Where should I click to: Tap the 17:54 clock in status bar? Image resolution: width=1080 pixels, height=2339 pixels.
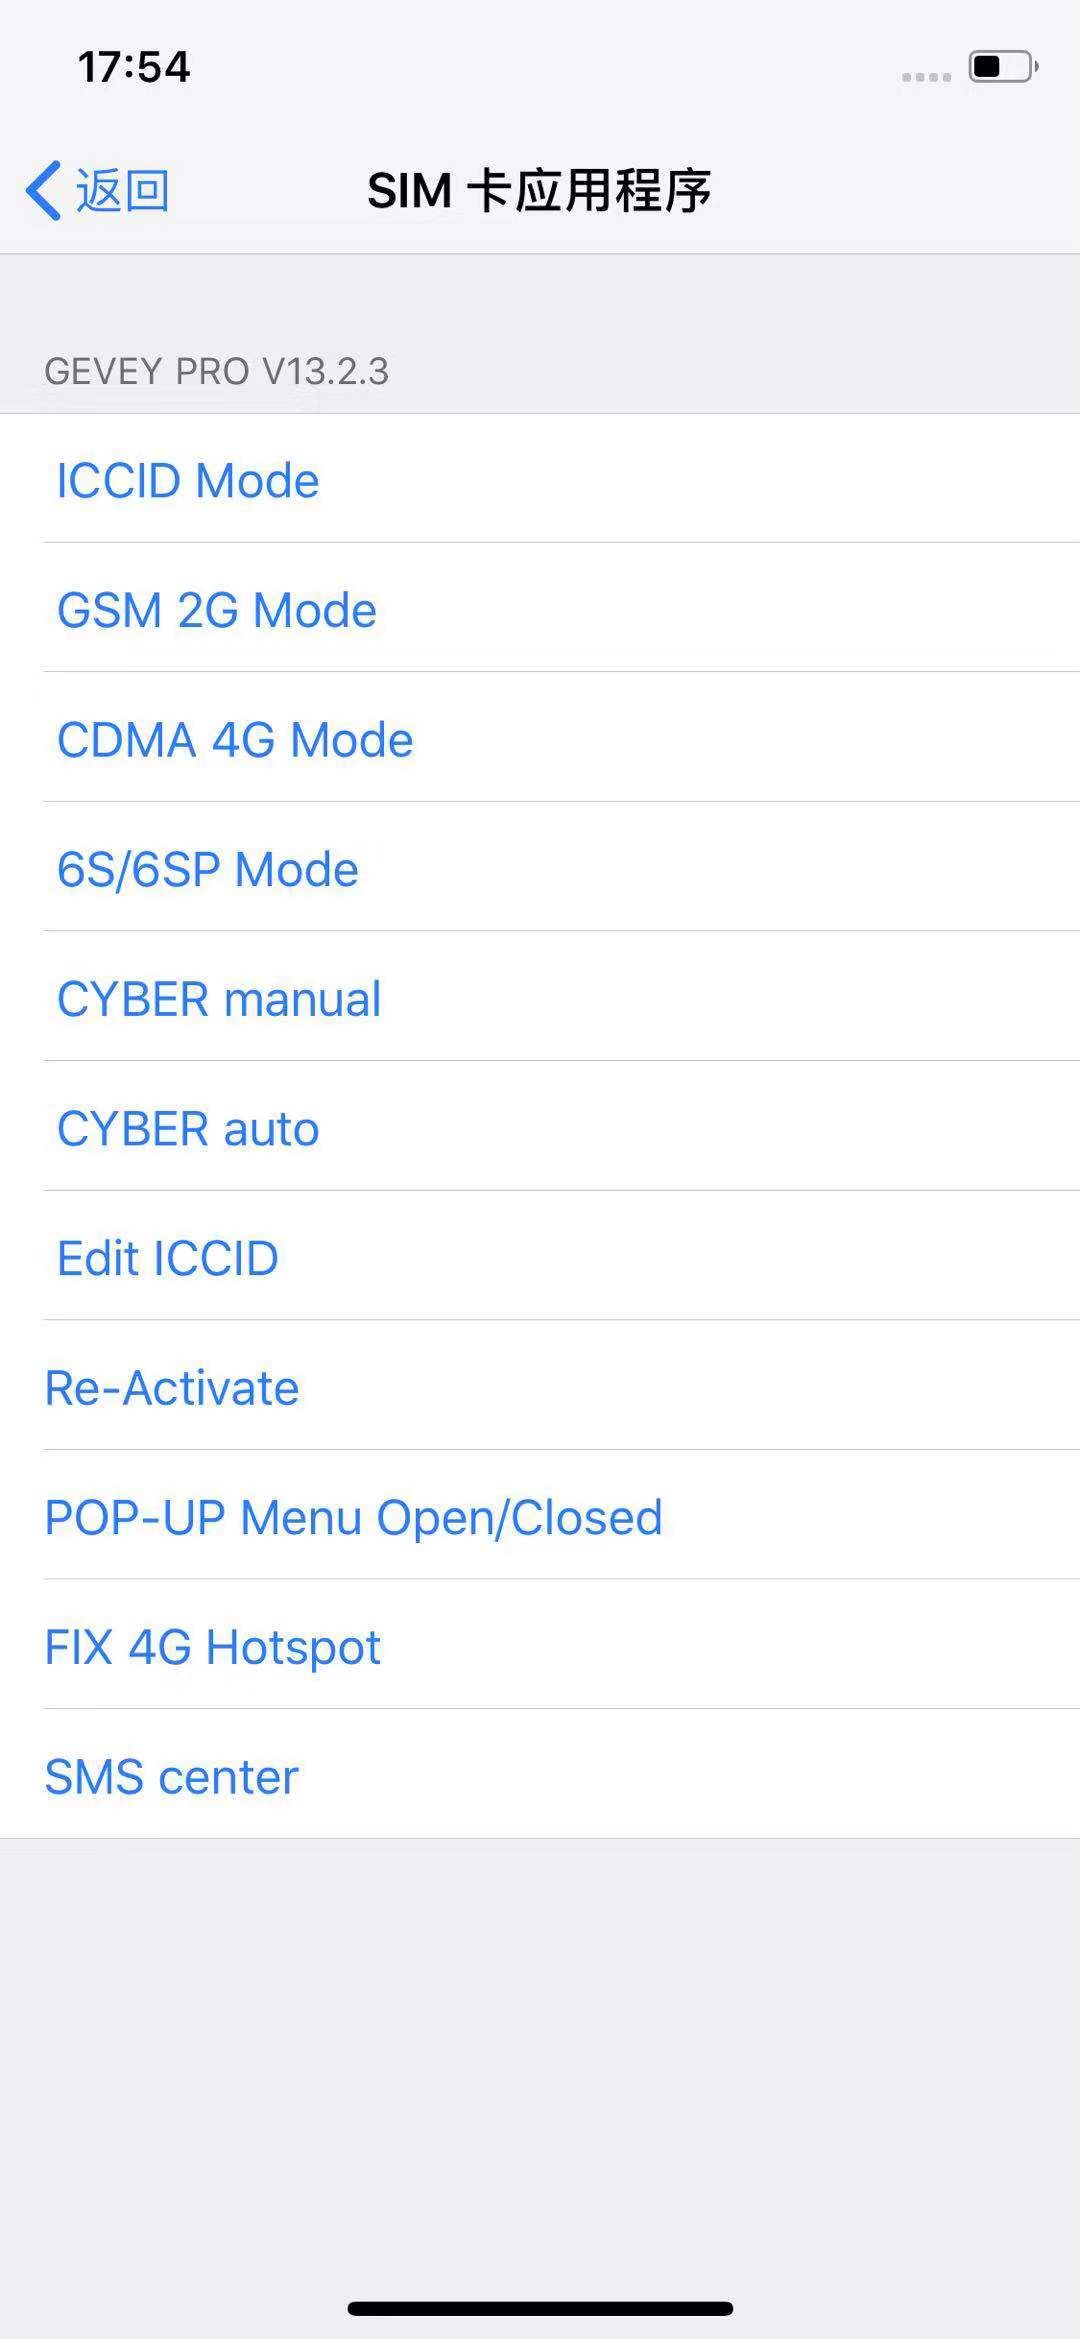pos(134,68)
